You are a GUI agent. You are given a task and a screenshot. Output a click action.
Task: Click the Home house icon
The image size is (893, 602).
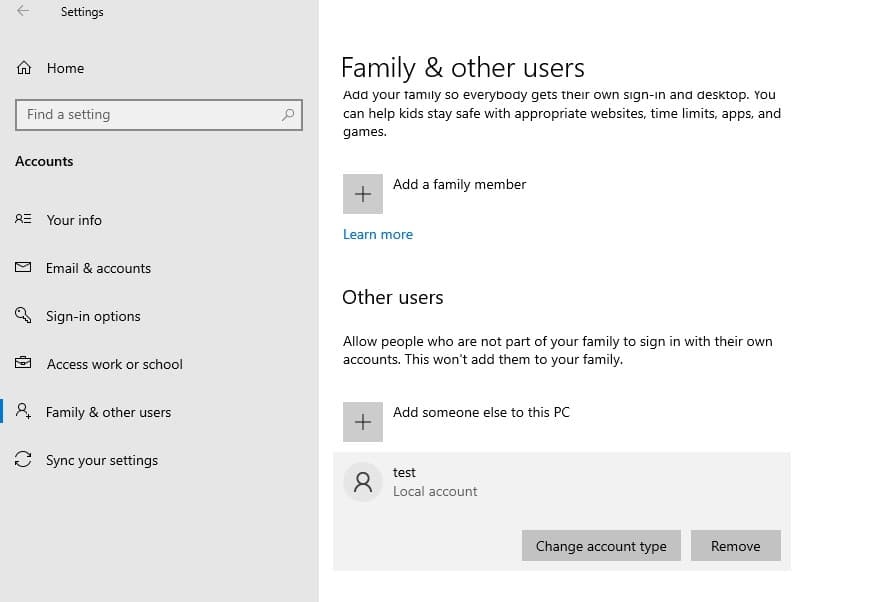(x=24, y=68)
